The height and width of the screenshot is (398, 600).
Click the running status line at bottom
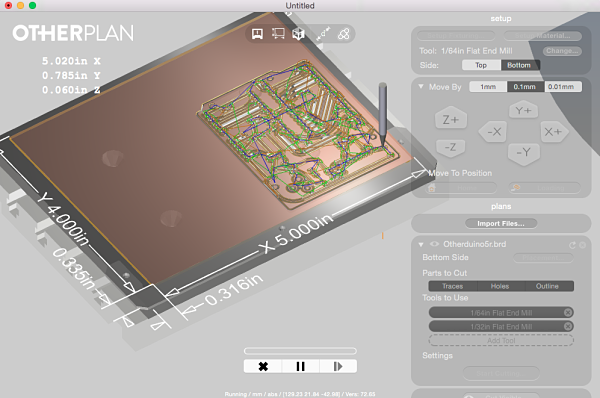[x=300, y=394]
